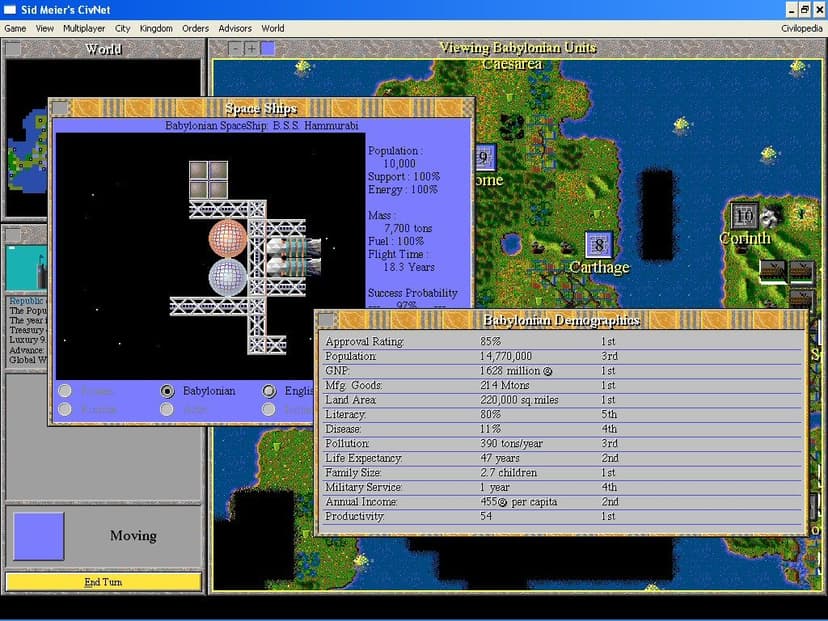Click the Pollution 390 tons/year row
This screenshot has height=621, width=828.
coord(561,444)
